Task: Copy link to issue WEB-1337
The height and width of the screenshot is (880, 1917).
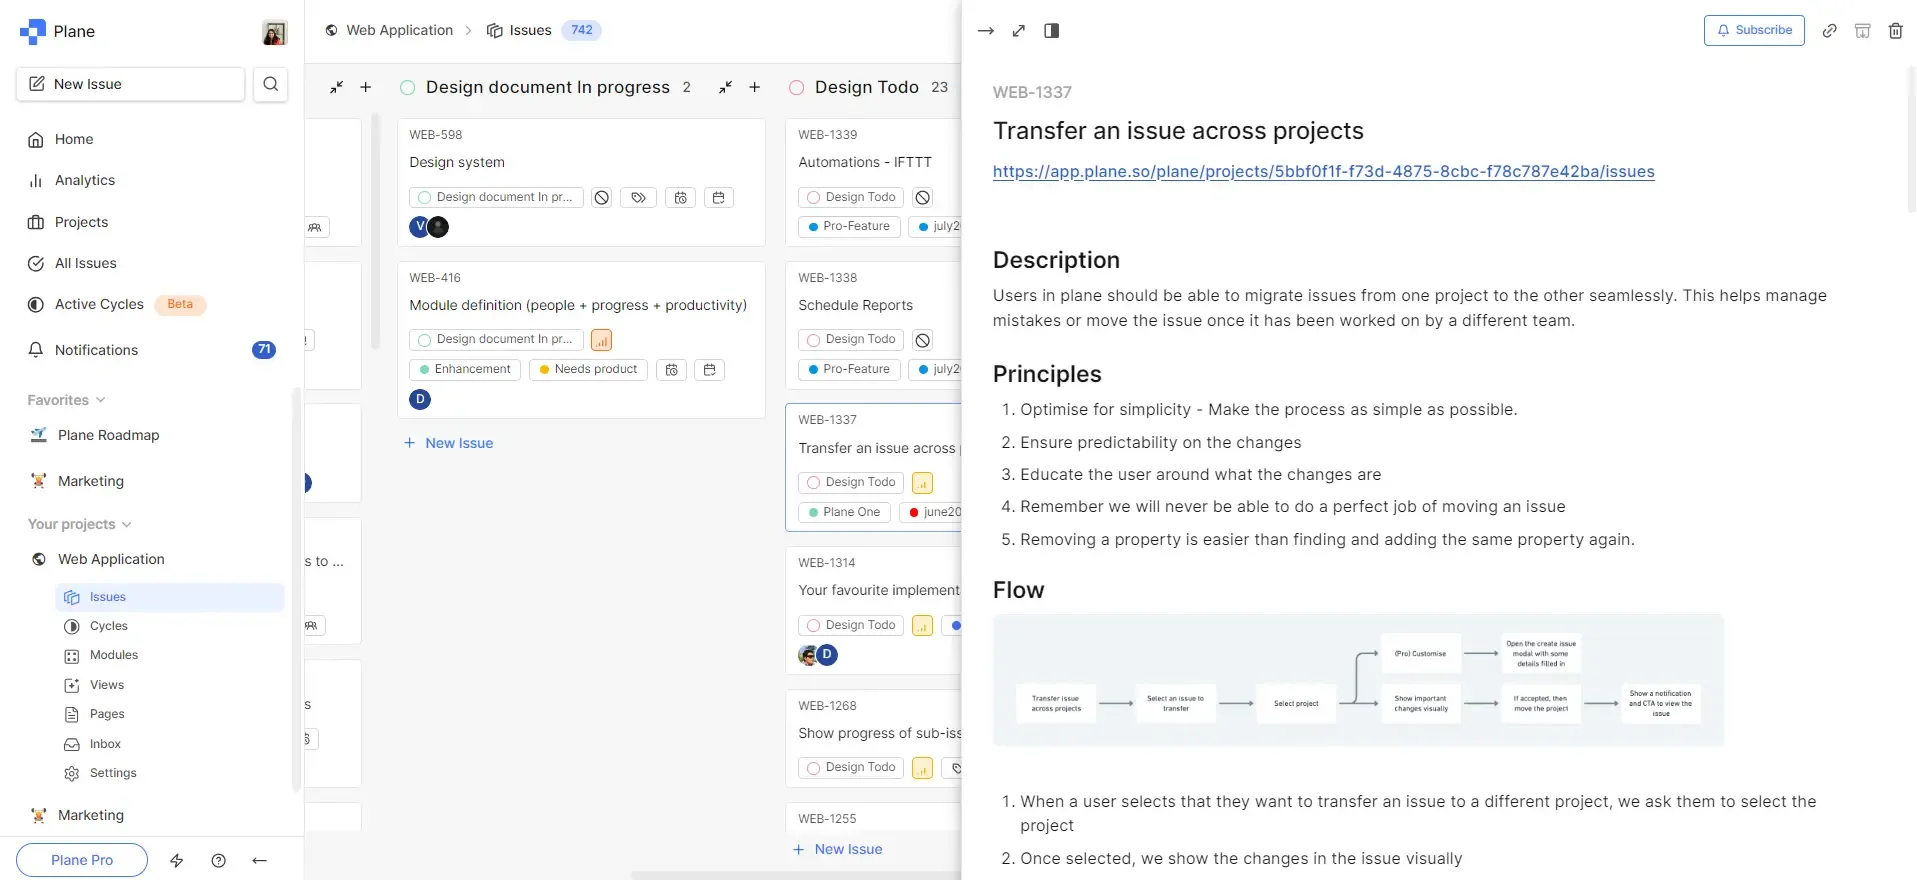Action: coord(1829,31)
